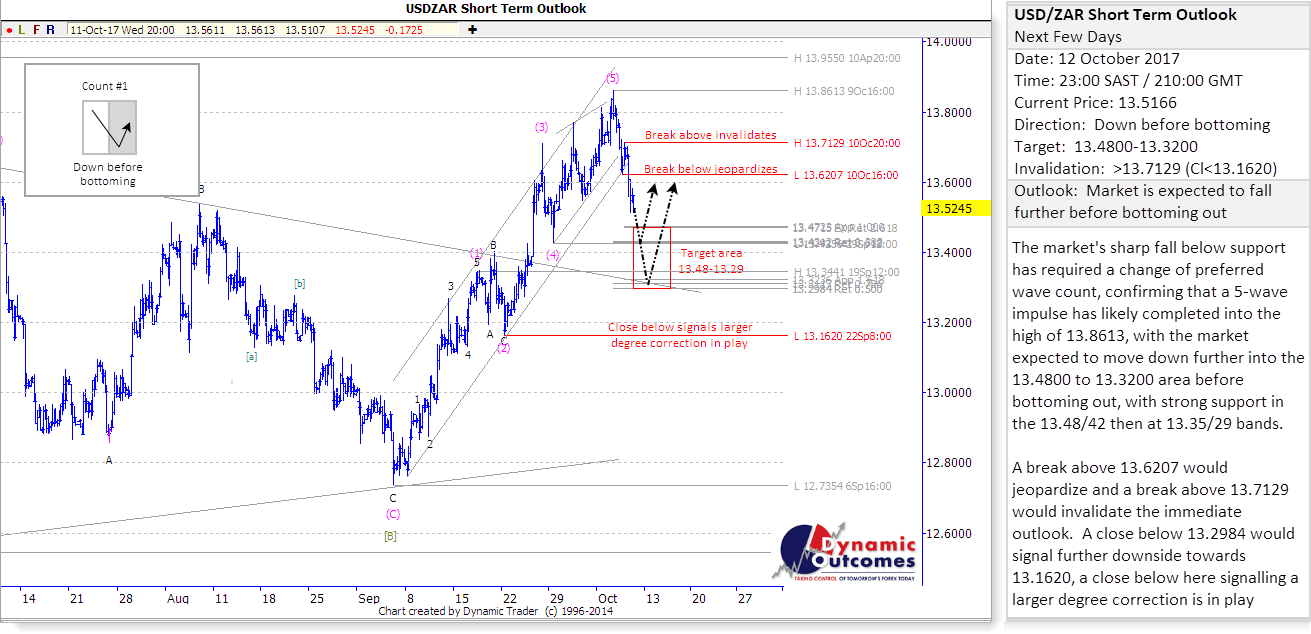Screen dimensions: 1311x634
Task: Click the magenta (C) wave label
Action: [393, 514]
